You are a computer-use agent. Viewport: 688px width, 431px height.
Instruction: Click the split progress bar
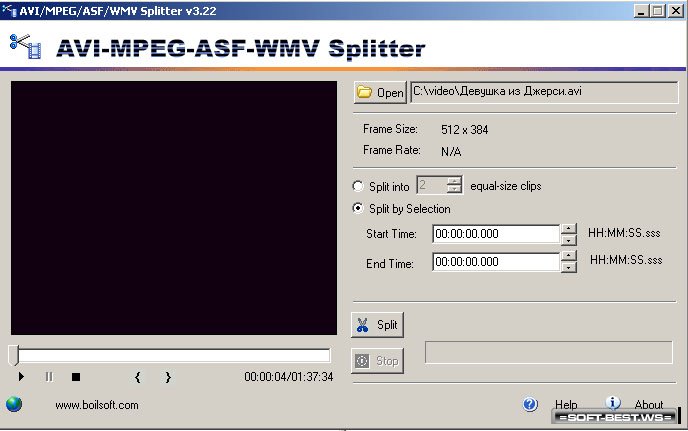coord(548,352)
